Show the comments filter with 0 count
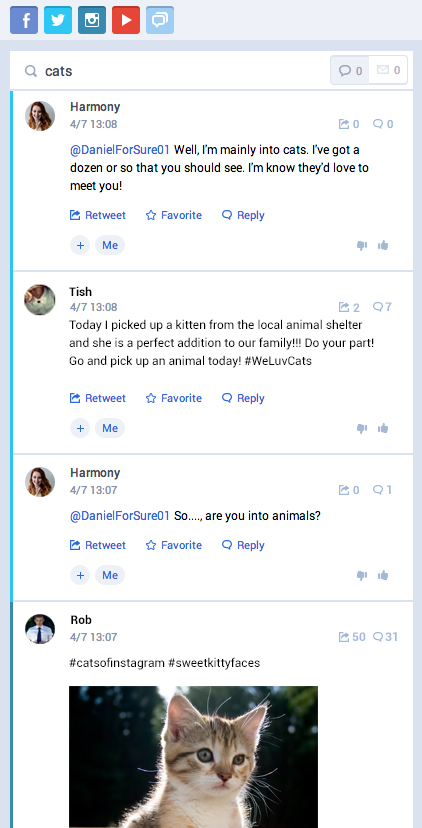Viewport: 422px width, 828px height. 350,70
